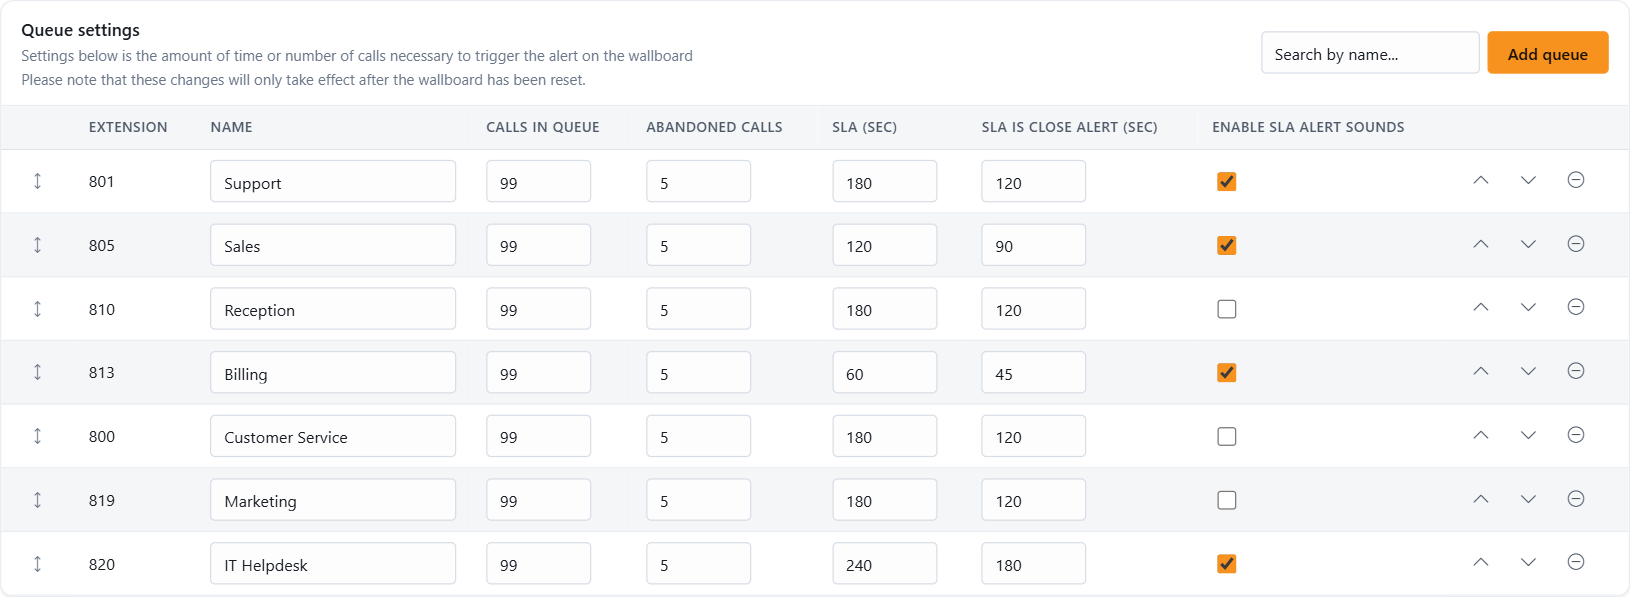Click the drag handle for Billing row
Image resolution: width=1630 pixels, height=597 pixels.
pos(38,372)
